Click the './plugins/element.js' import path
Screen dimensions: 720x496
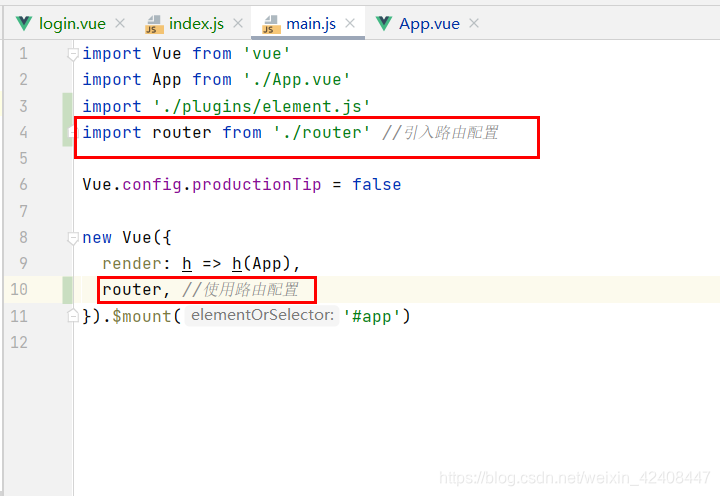(262, 107)
